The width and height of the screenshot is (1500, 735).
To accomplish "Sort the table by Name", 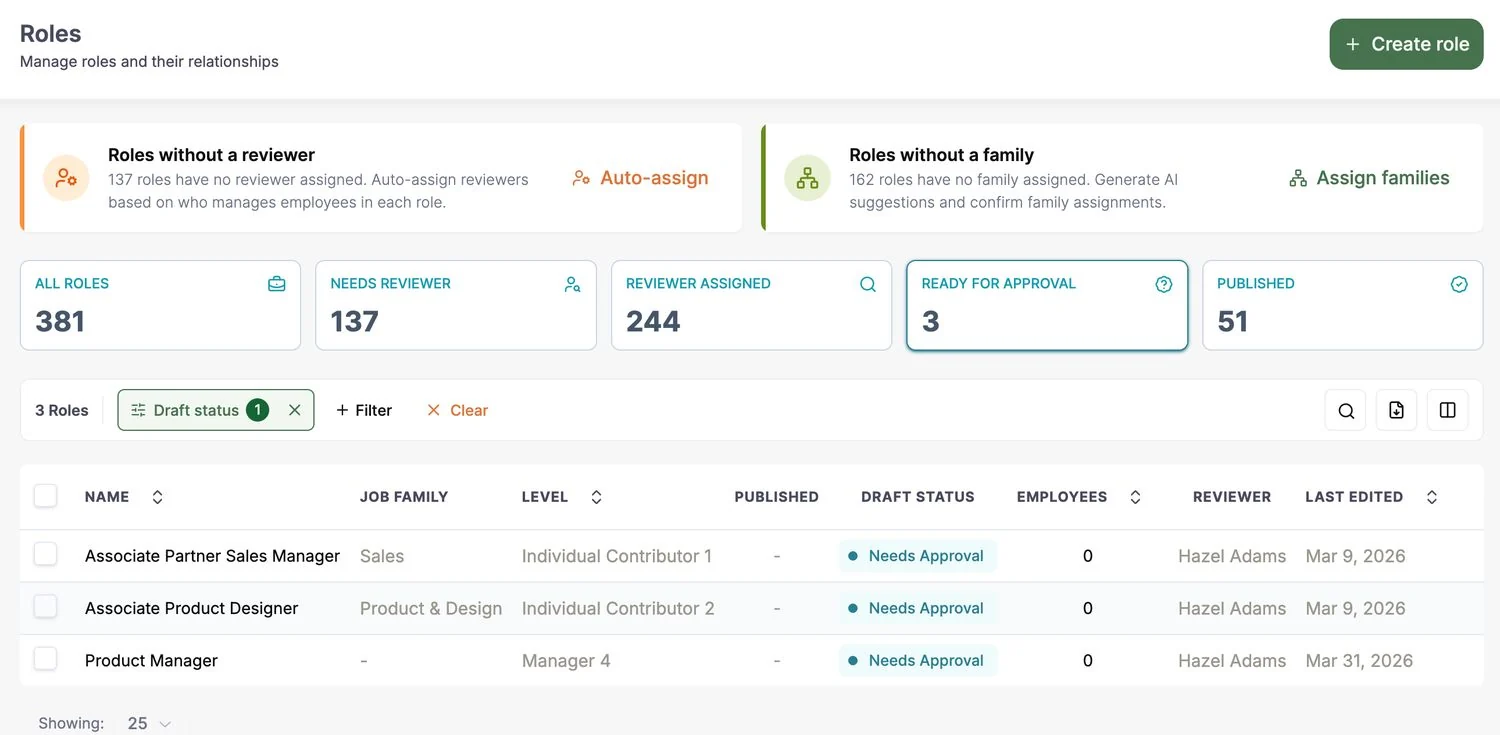I will [x=157, y=497].
